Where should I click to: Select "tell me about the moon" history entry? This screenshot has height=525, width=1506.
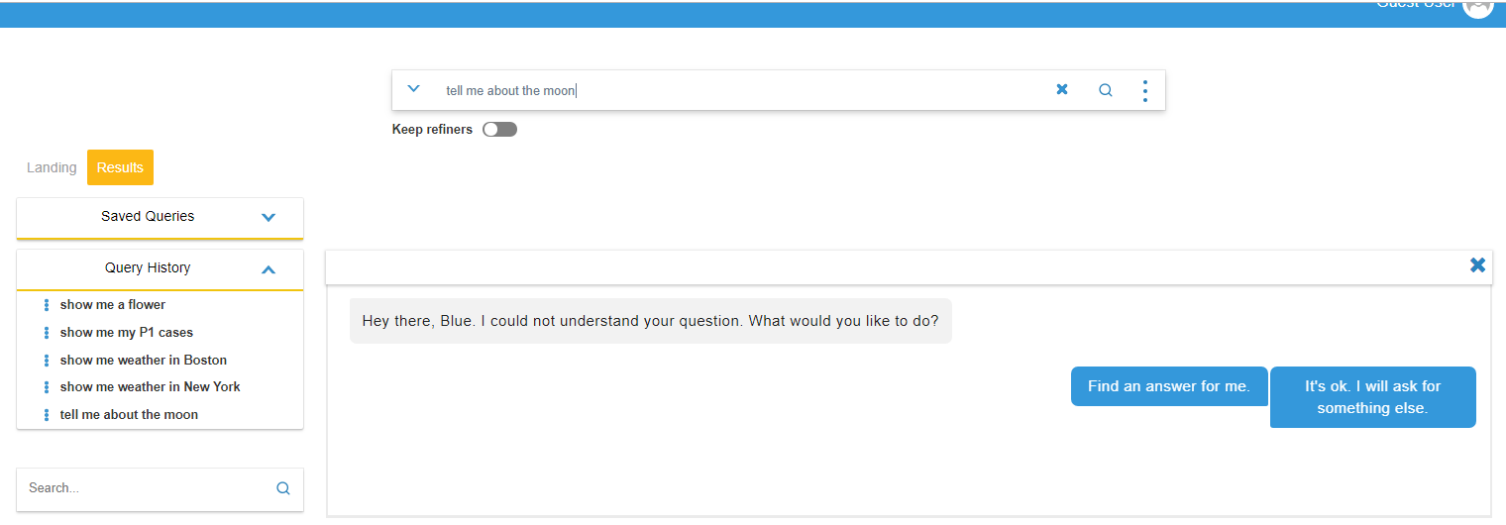[x=129, y=415]
